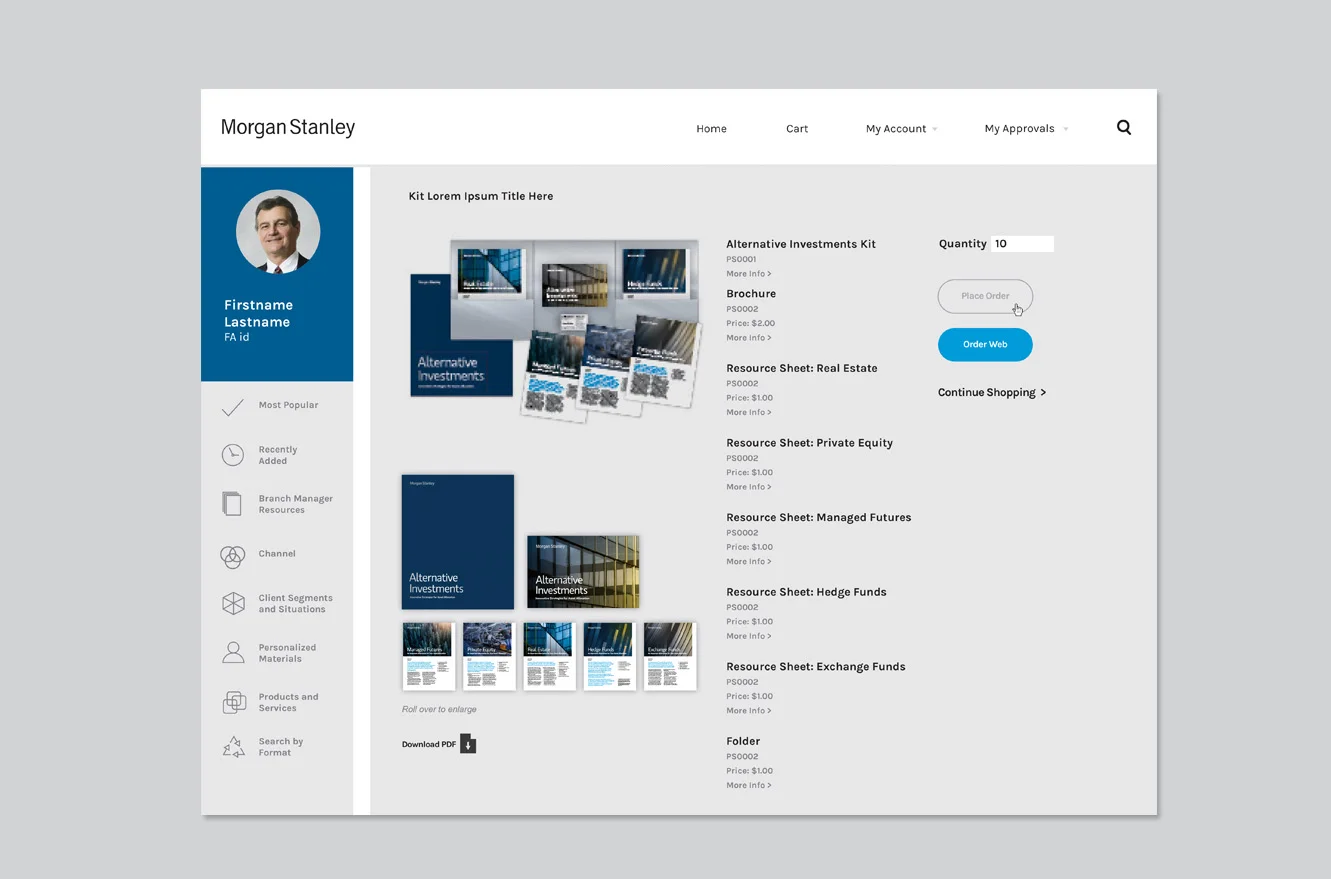Click the advisor profile photo
Image resolution: width=1331 pixels, height=879 pixels.
(x=278, y=232)
